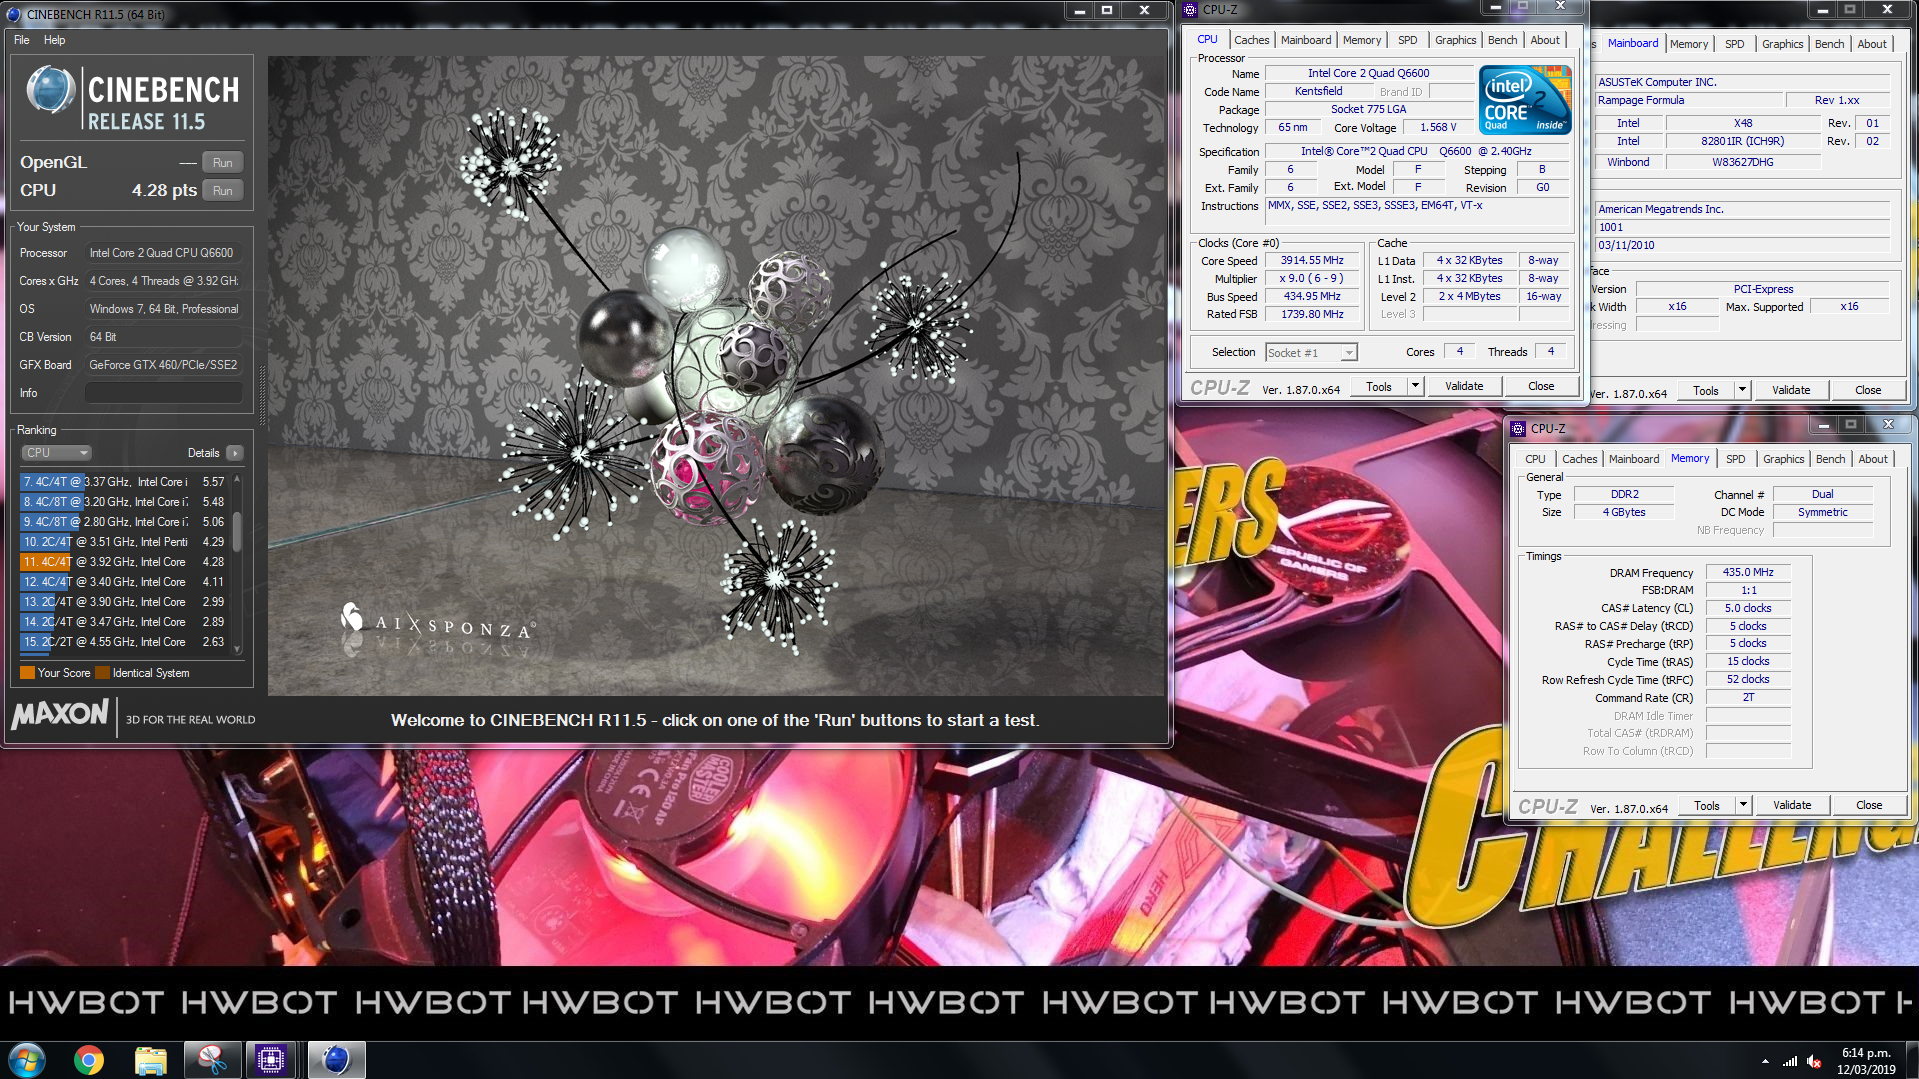Click the Core Speed value 3914.55 MHz
The height and width of the screenshot is (1079, 1919).
click(x=1312, y=260)
